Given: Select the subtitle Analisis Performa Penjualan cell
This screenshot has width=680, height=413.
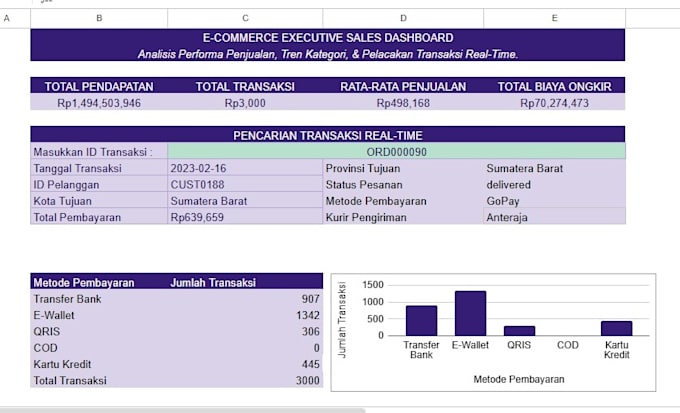Looking at the screenshot, I should click(328, 54).
